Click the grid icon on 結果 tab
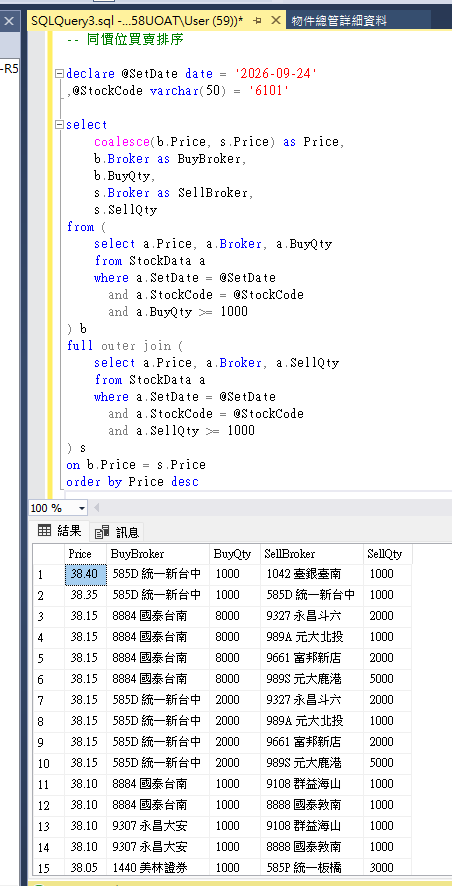The height and width of the screenshot is (886, 452). coord(45,531)
